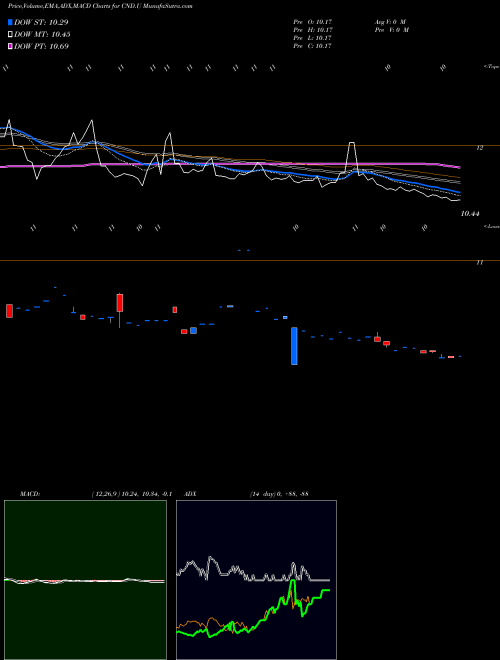This screenshot has width=500, height=660.
Task: Click the 'Pre H: 10.17' value
Action: click(x=313, y=30)
